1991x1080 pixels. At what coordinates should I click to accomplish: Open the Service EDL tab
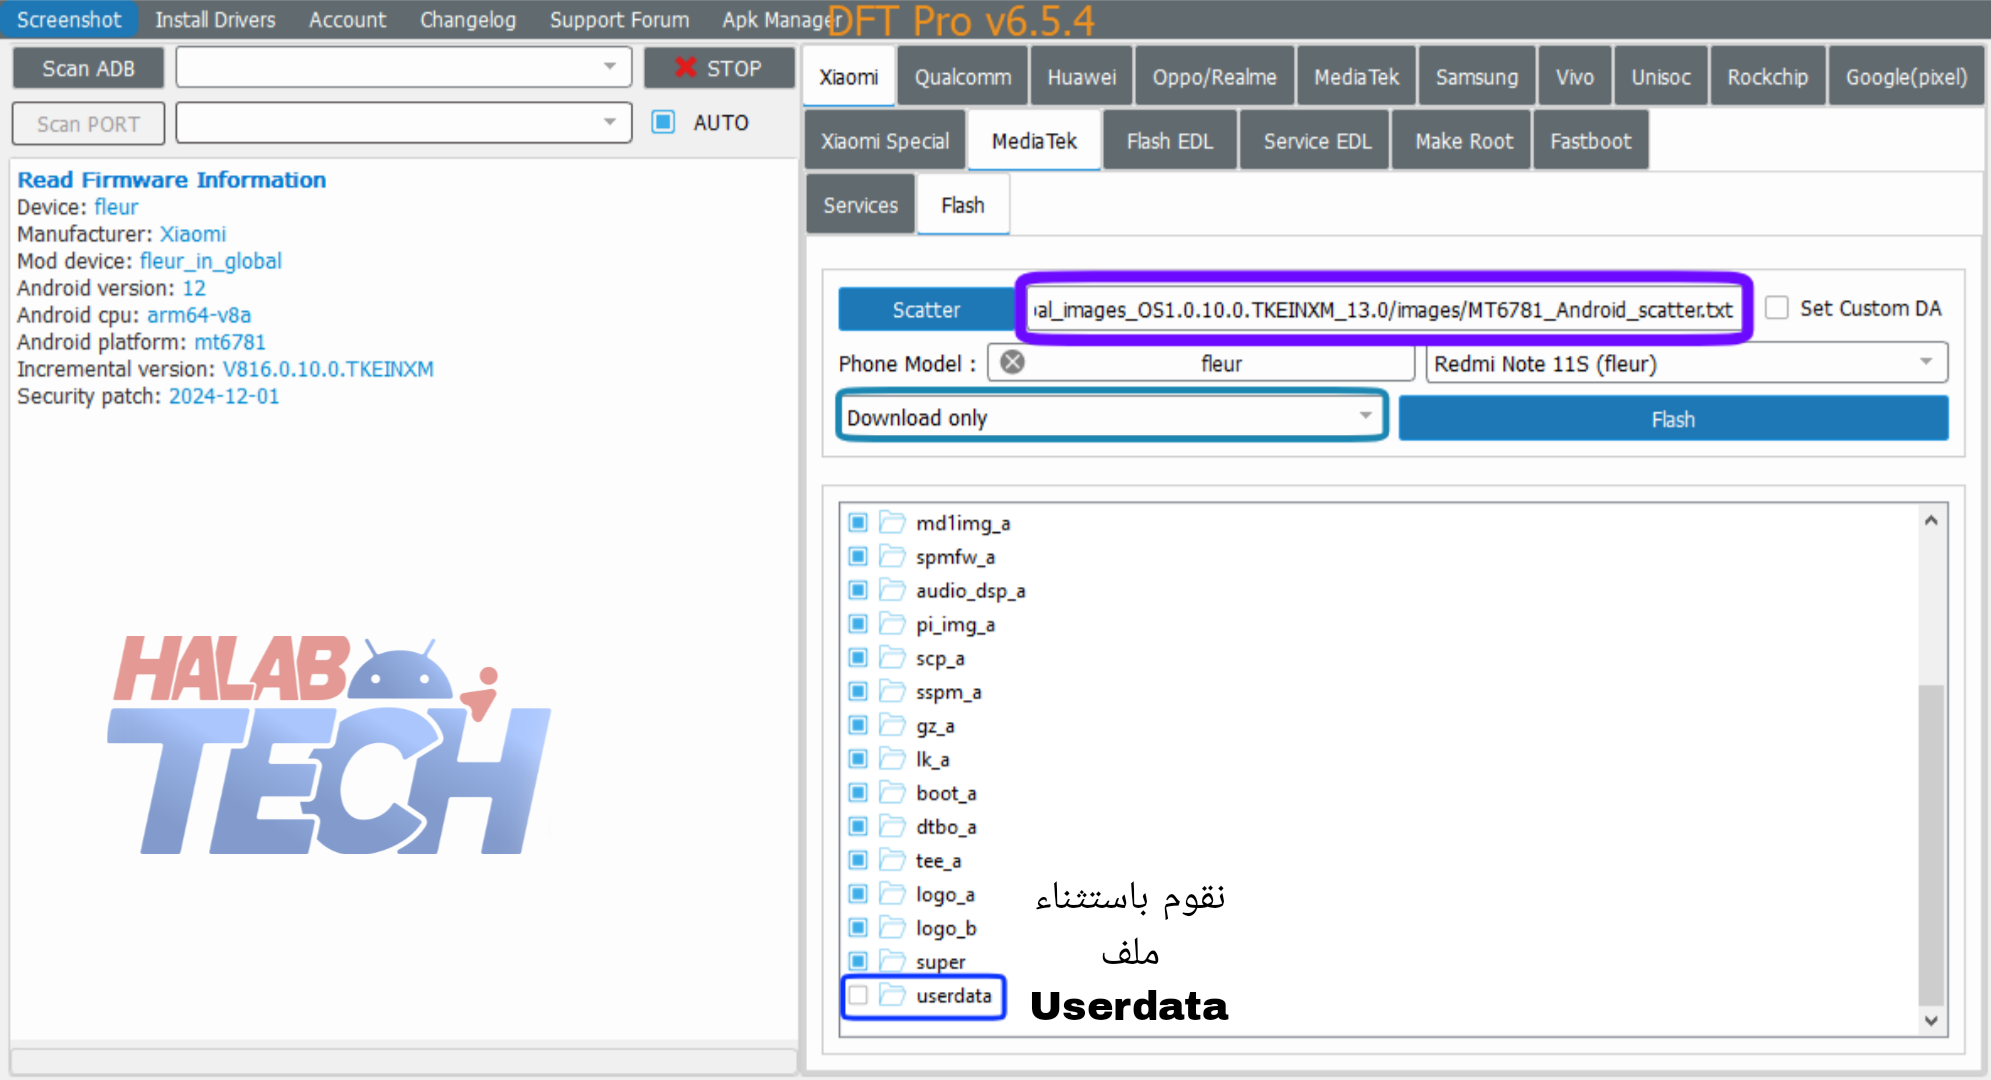[x=1317, y=141]
